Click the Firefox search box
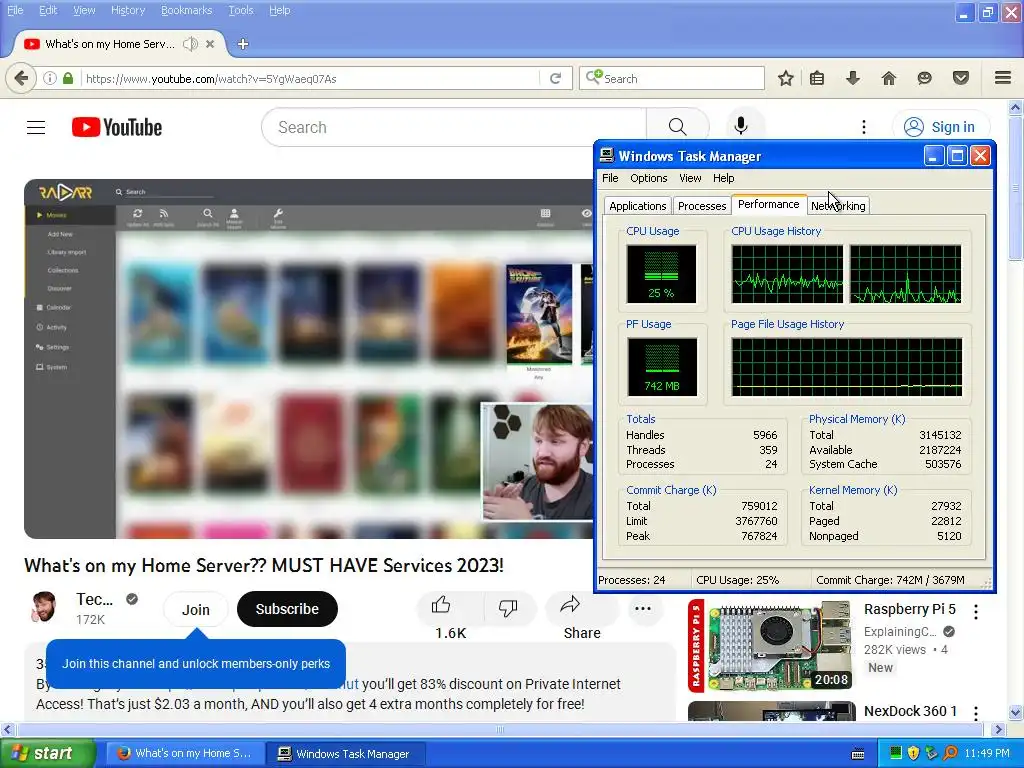 [671, 78]
